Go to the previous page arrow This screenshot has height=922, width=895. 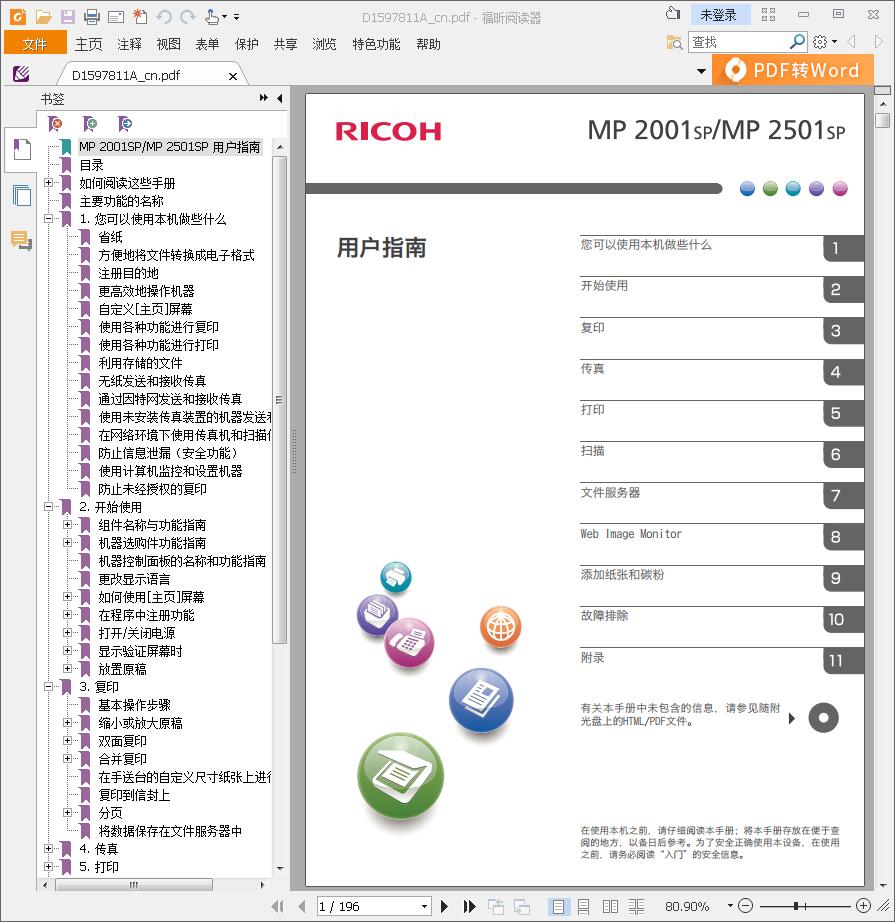[x=302, y=906]
